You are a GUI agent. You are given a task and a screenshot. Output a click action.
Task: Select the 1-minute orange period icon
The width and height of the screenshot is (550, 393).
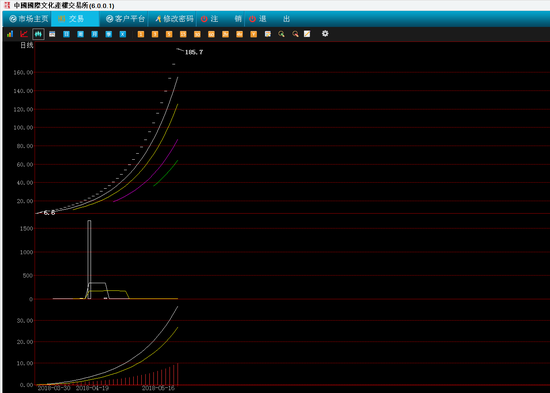click(x=141, y=34)
